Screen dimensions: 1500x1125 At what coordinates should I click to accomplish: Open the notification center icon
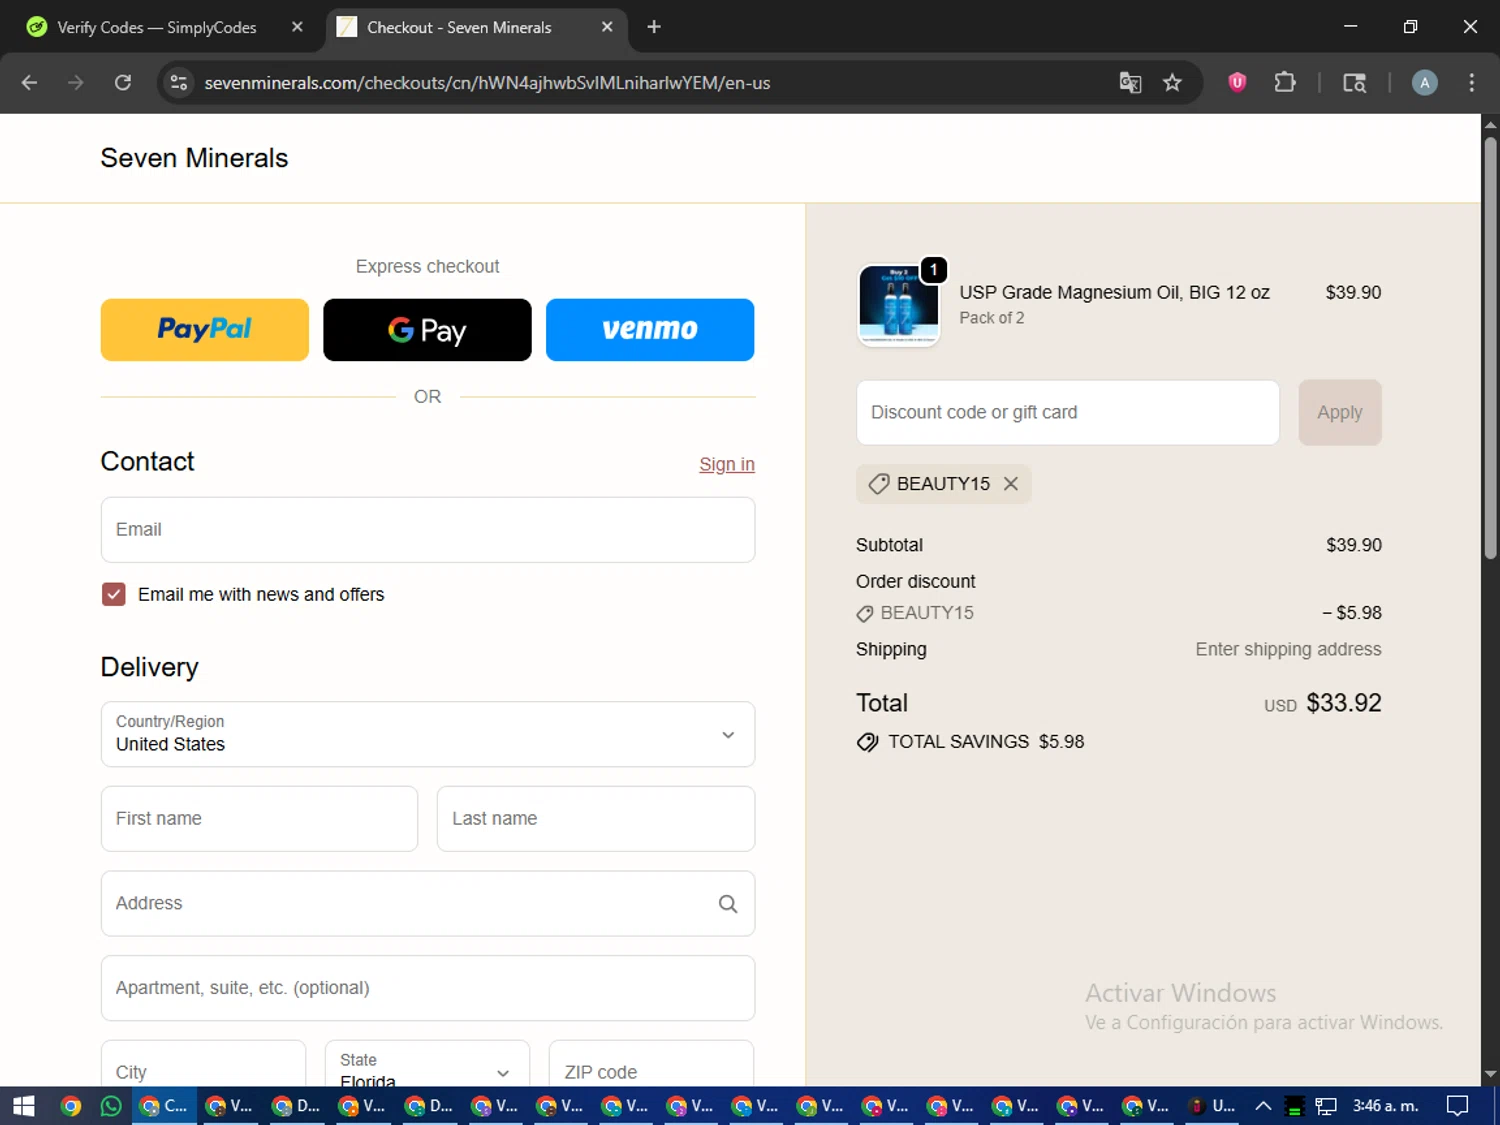(1458, 1106)
